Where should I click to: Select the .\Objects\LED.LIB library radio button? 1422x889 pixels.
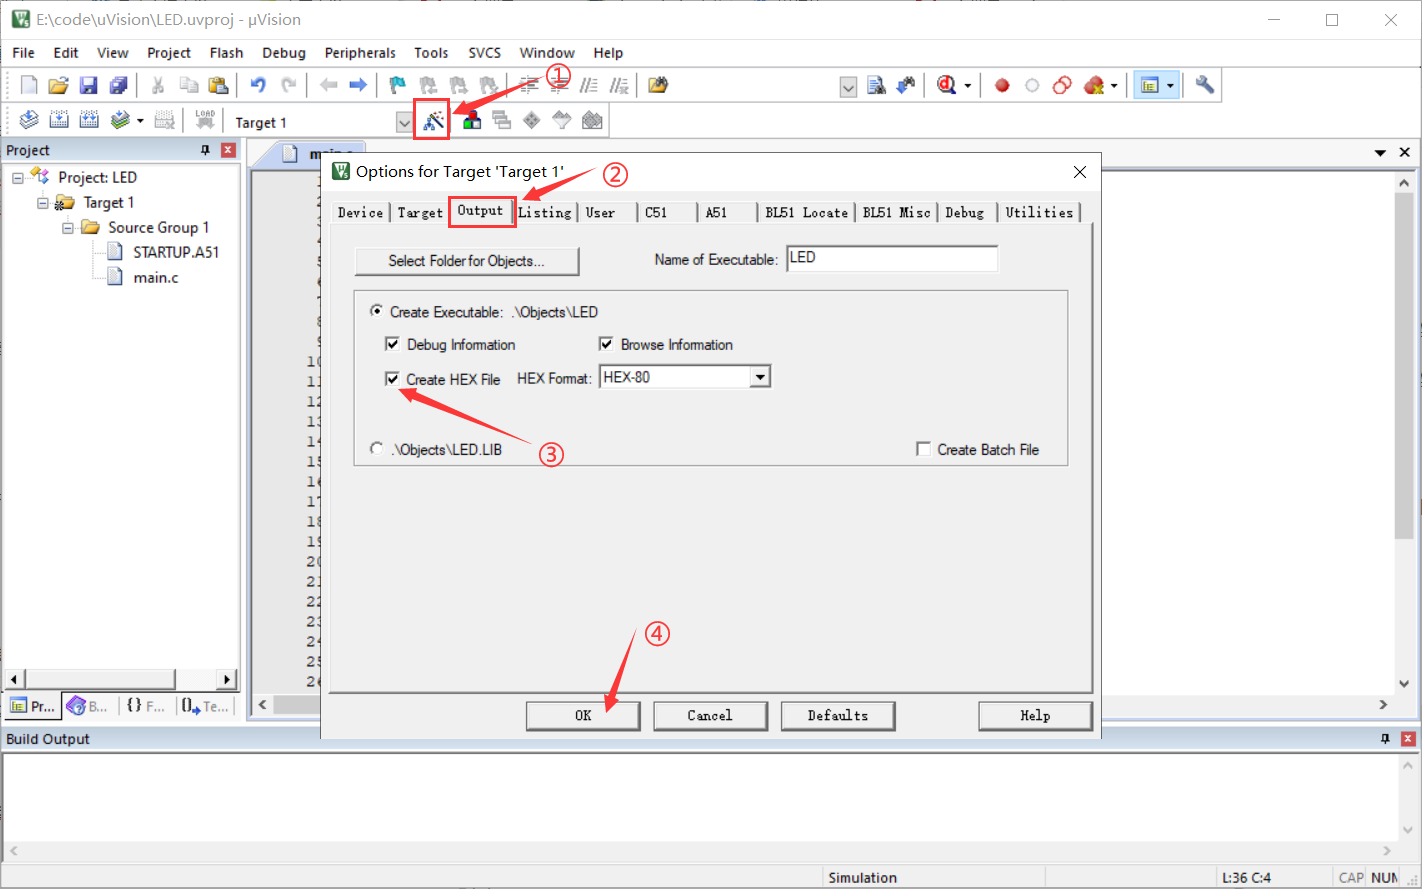pos(376,449)
